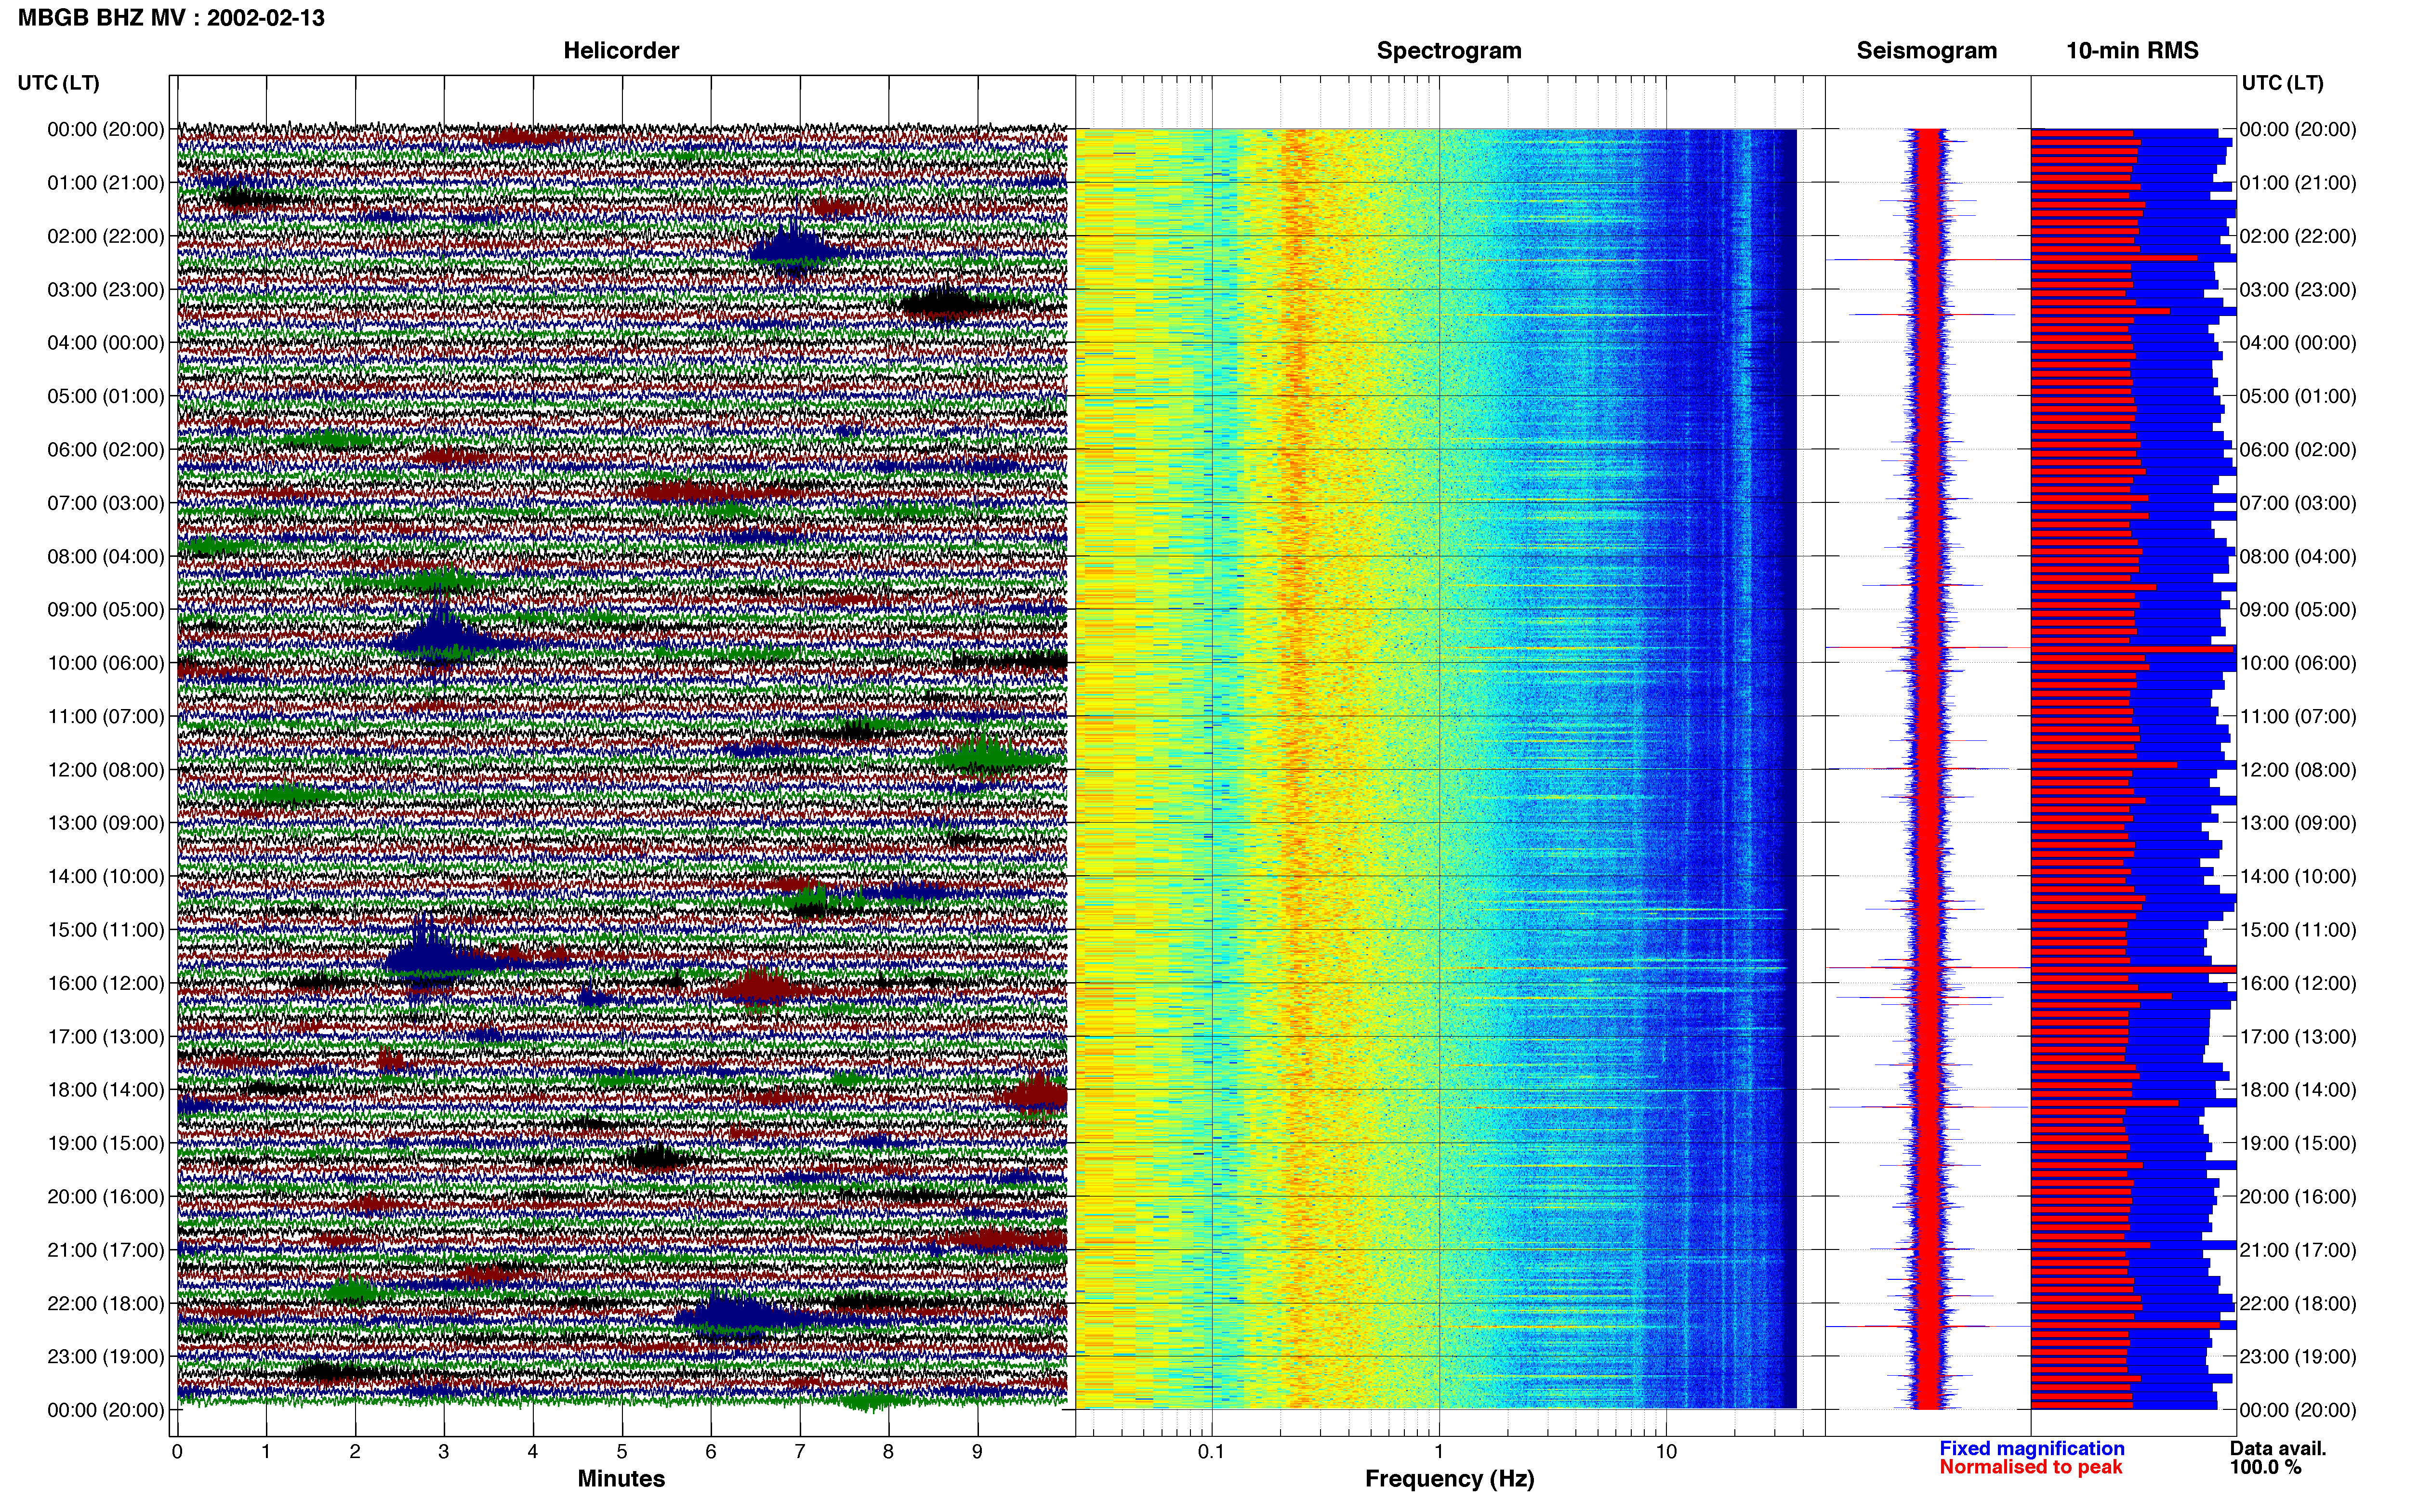Click the full-width red RMS bar just before 10:00
The image size is (2418, 1512).
click(x=2132, y=650)
